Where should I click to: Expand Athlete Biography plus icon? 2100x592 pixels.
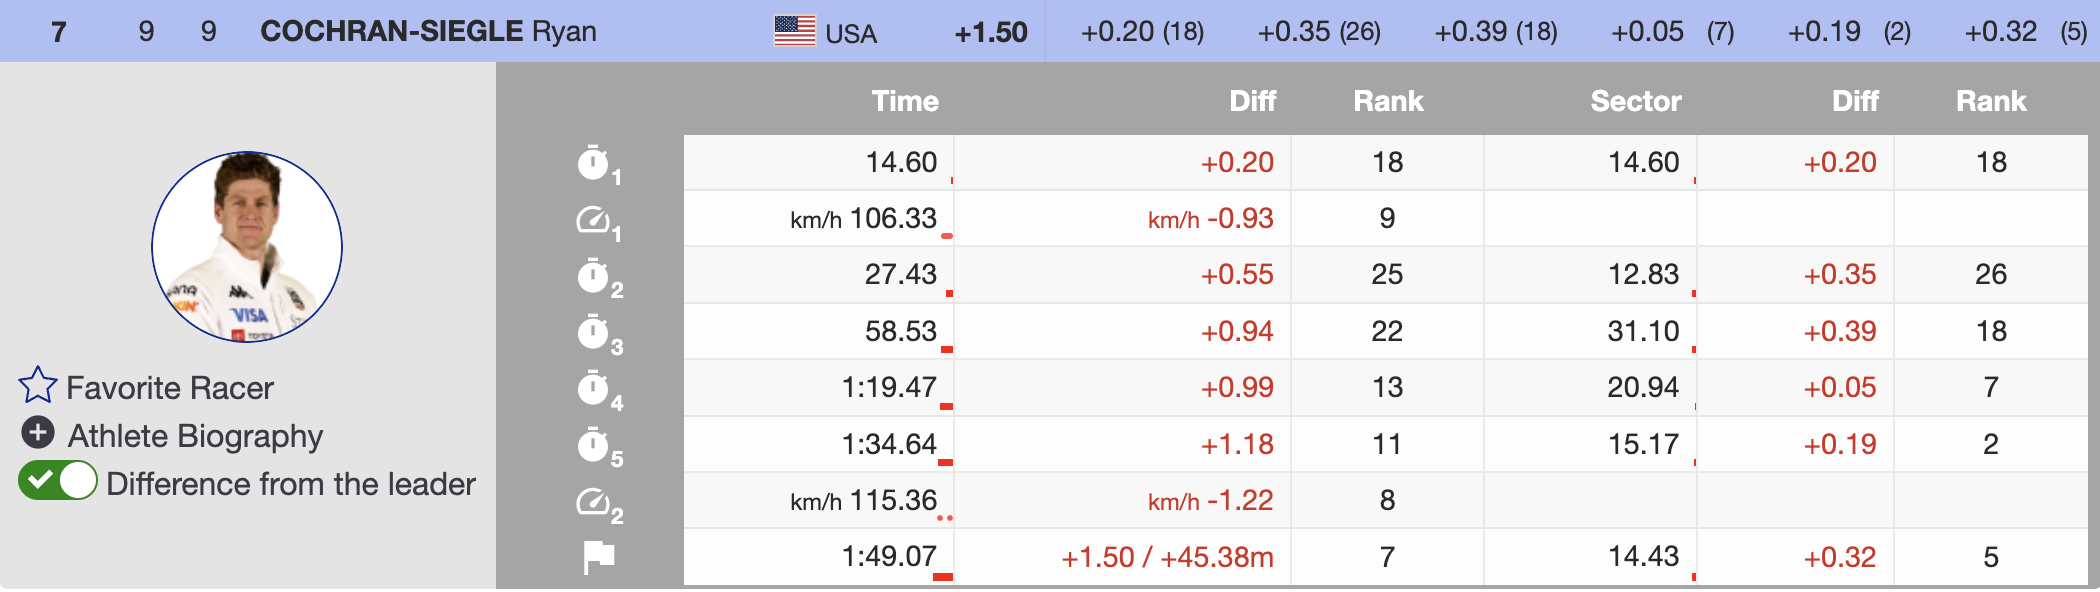coord(38,433)
